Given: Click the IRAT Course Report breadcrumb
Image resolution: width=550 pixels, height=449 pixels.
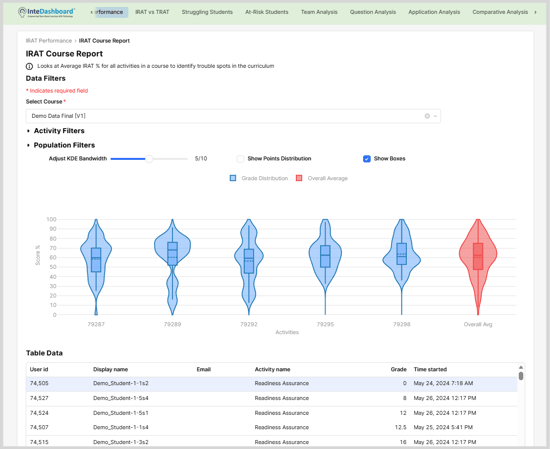Looking at the screenshot, I should coord(104,41).
